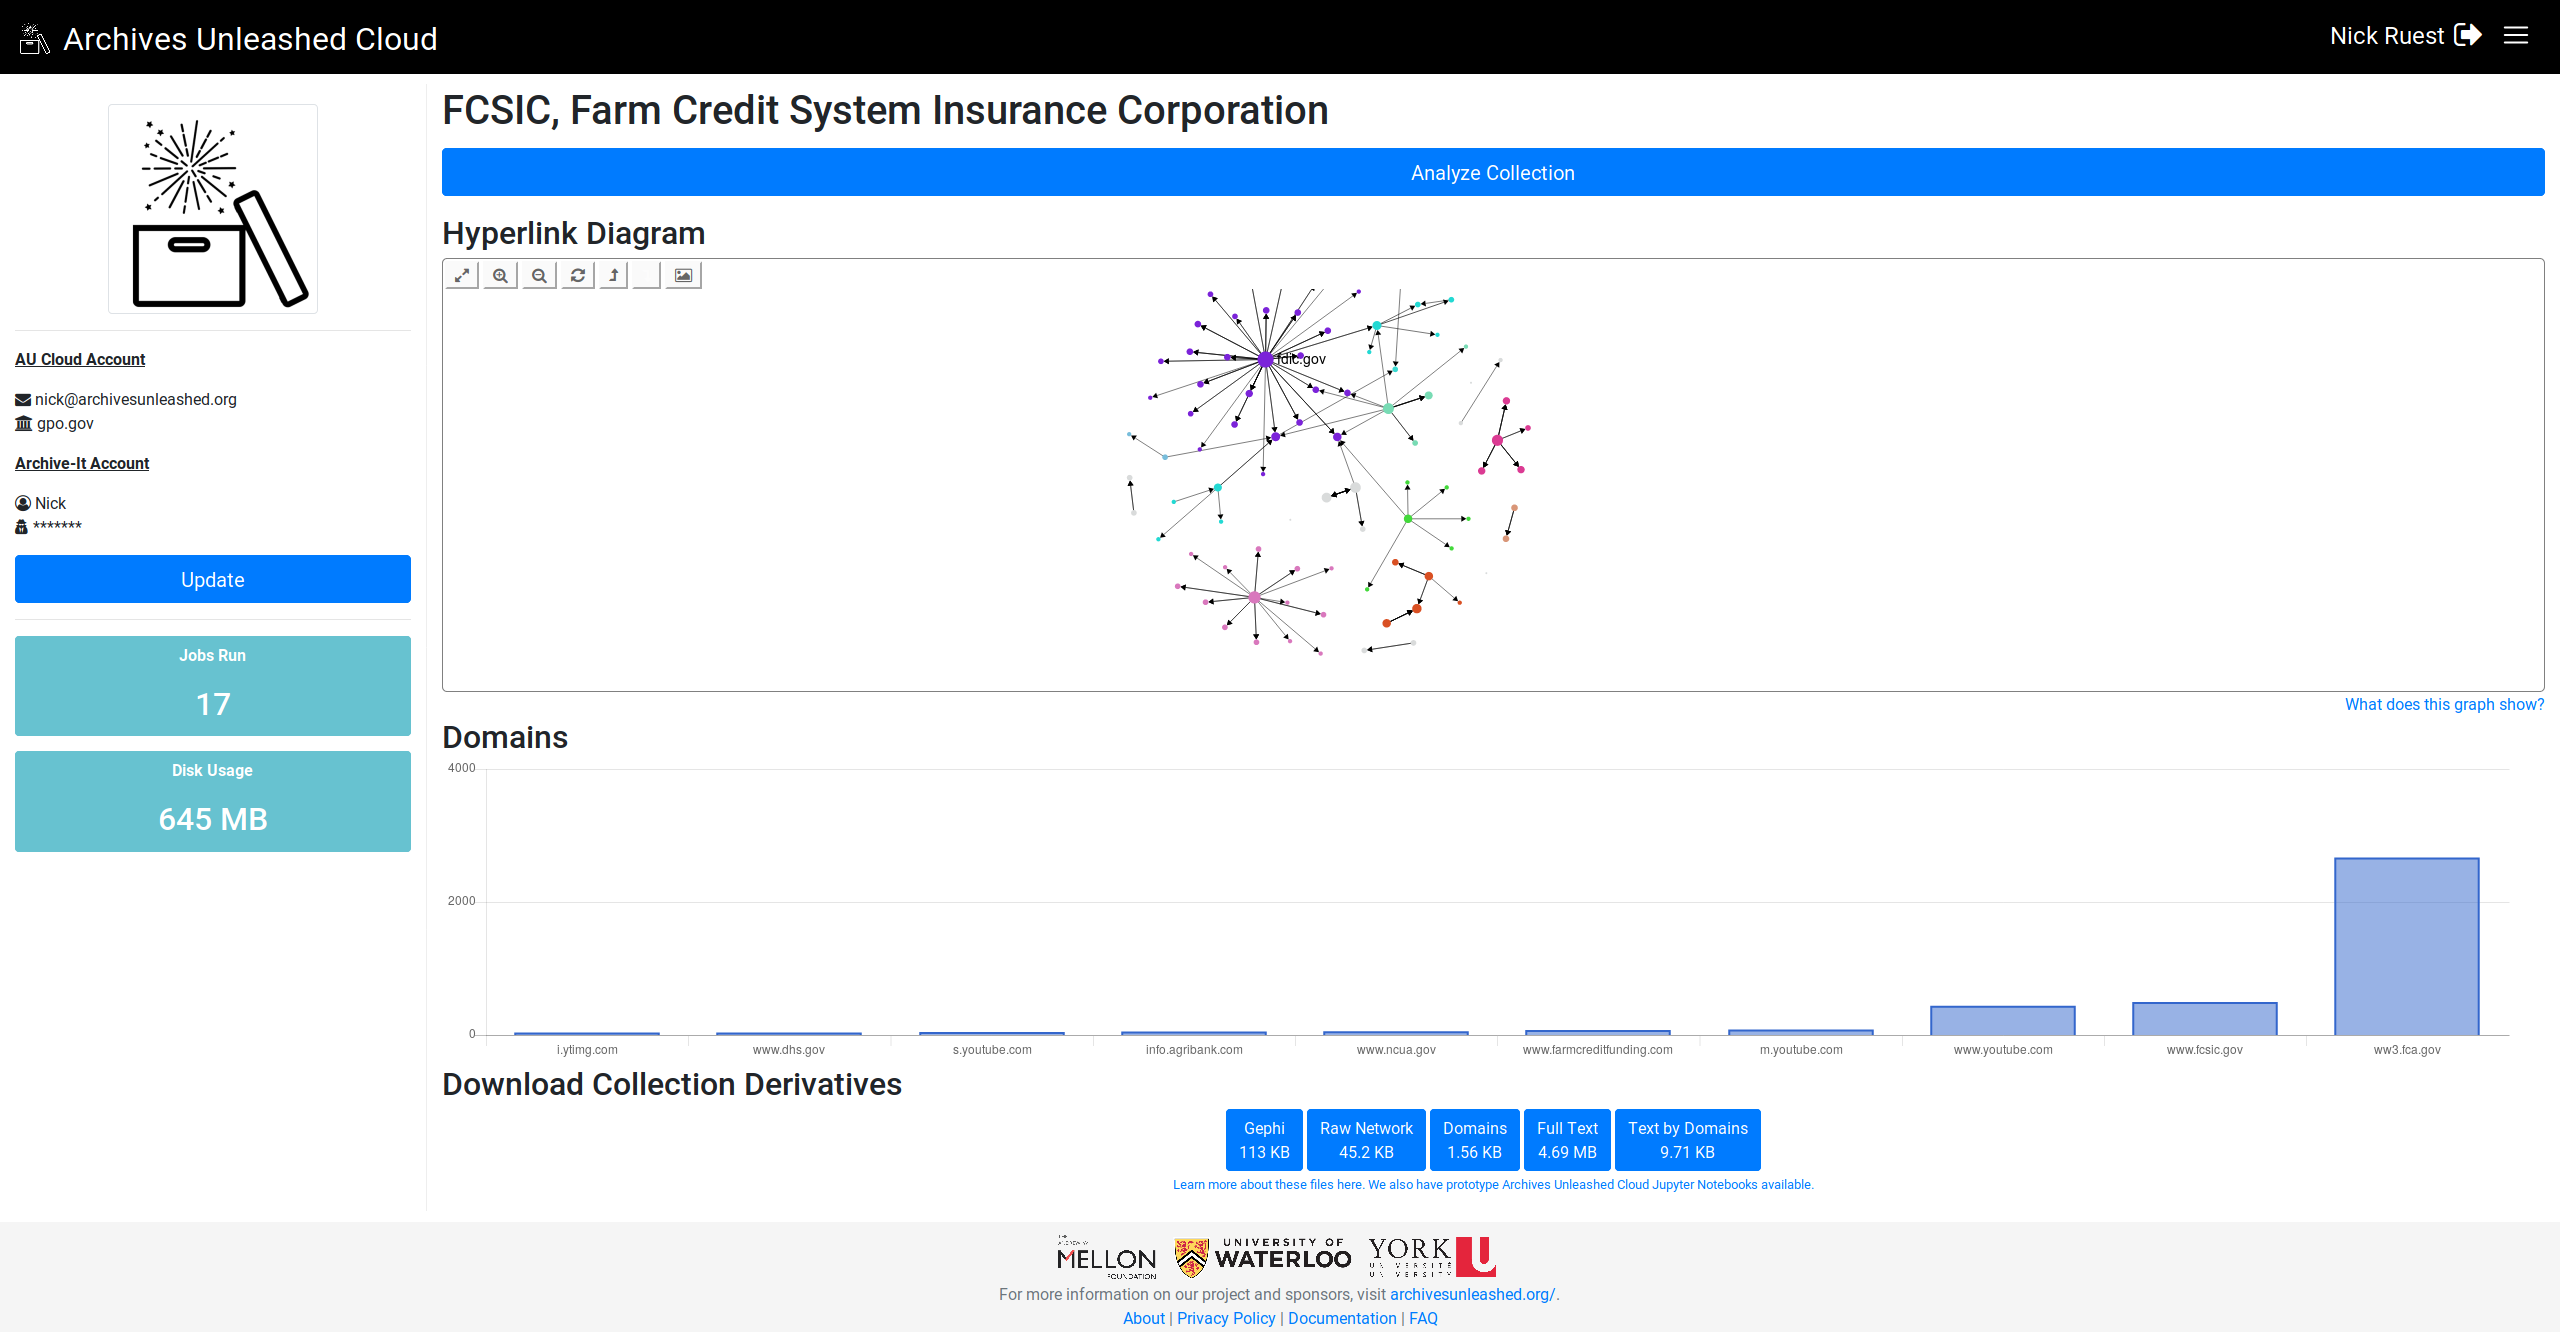Click the Analyze Collection button
This screenshot has height=1332, width=2560.
click(1493, 172)
